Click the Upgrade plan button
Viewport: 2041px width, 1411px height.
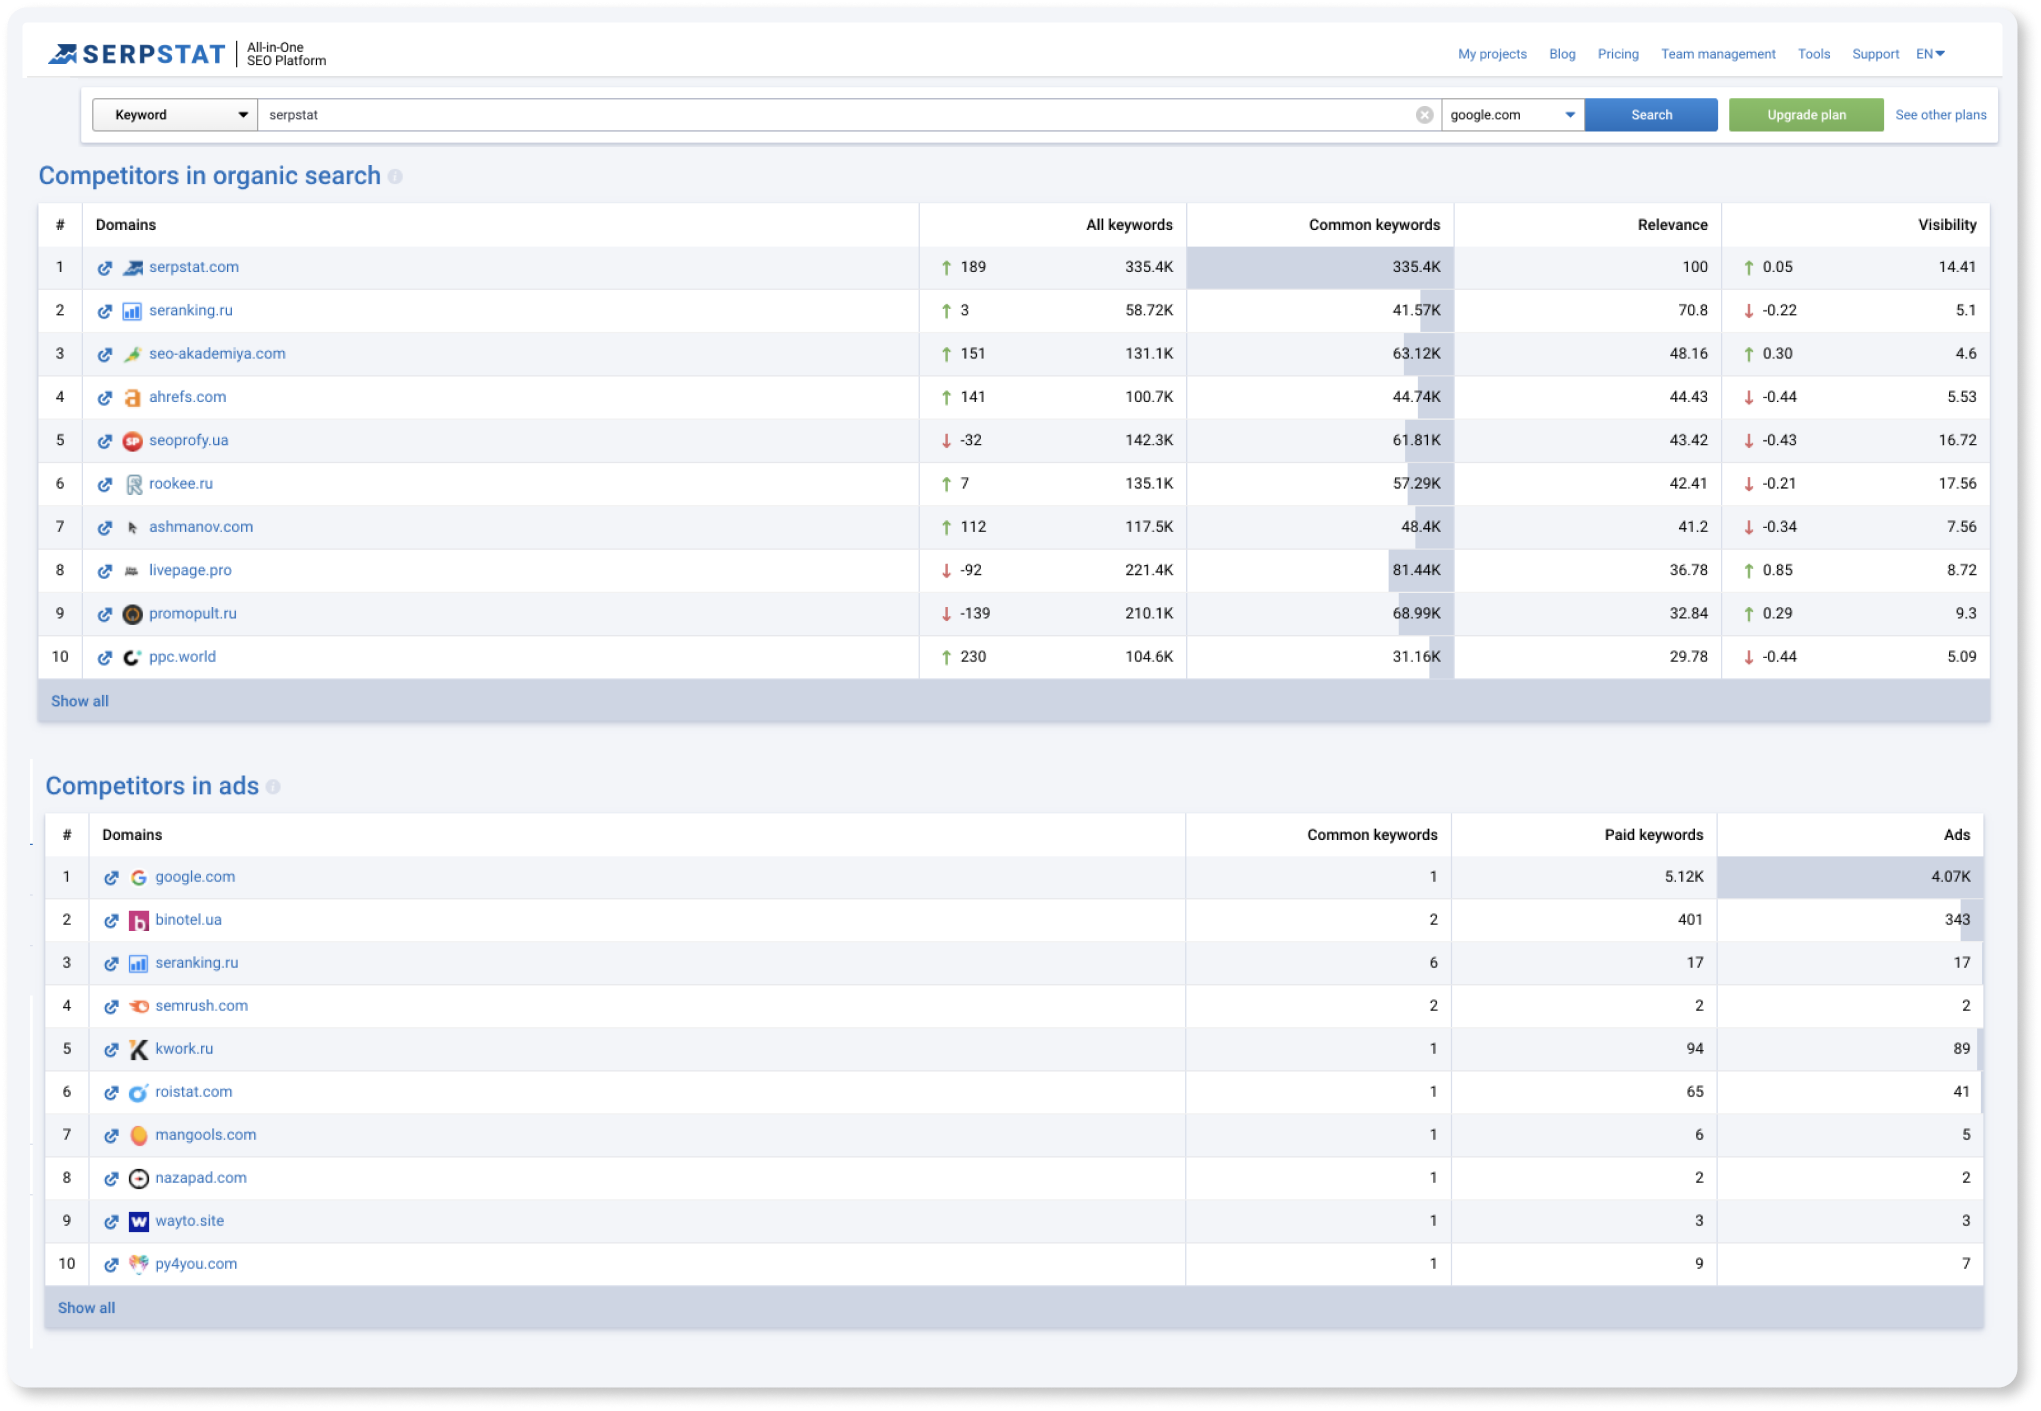pos(1805,115)
